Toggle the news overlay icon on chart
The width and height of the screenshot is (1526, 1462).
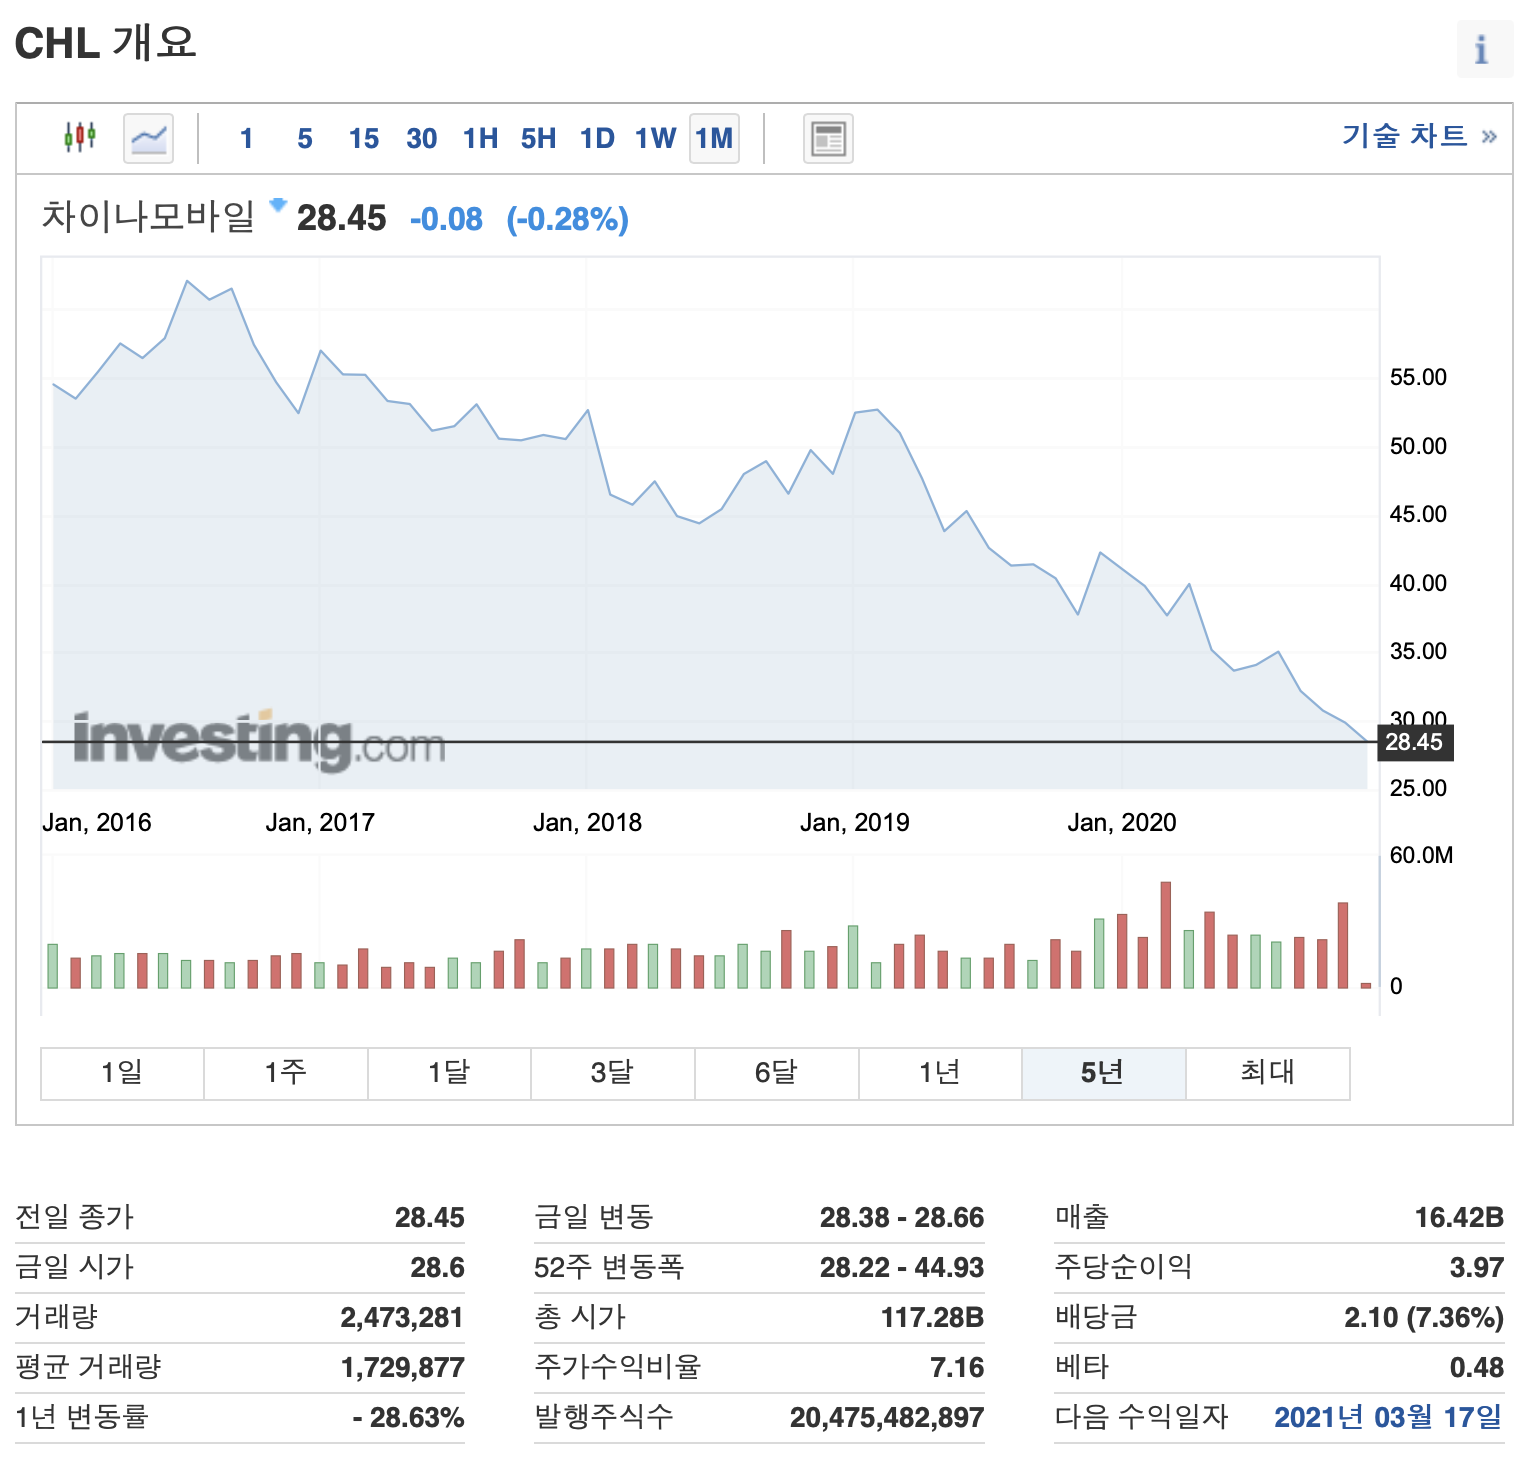pos(828,138)
